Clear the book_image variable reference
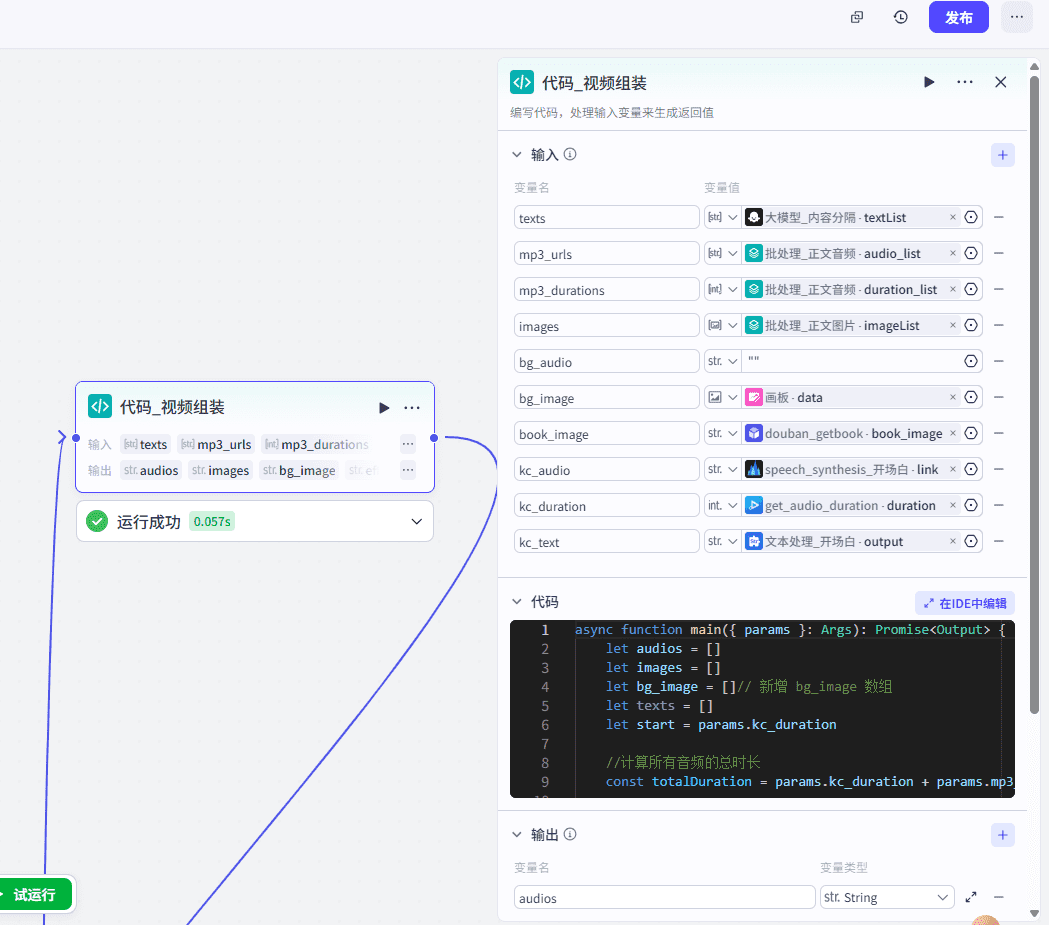Image resolution: width=1049 pixels, height=925 pixels. (x=952, y=433)
